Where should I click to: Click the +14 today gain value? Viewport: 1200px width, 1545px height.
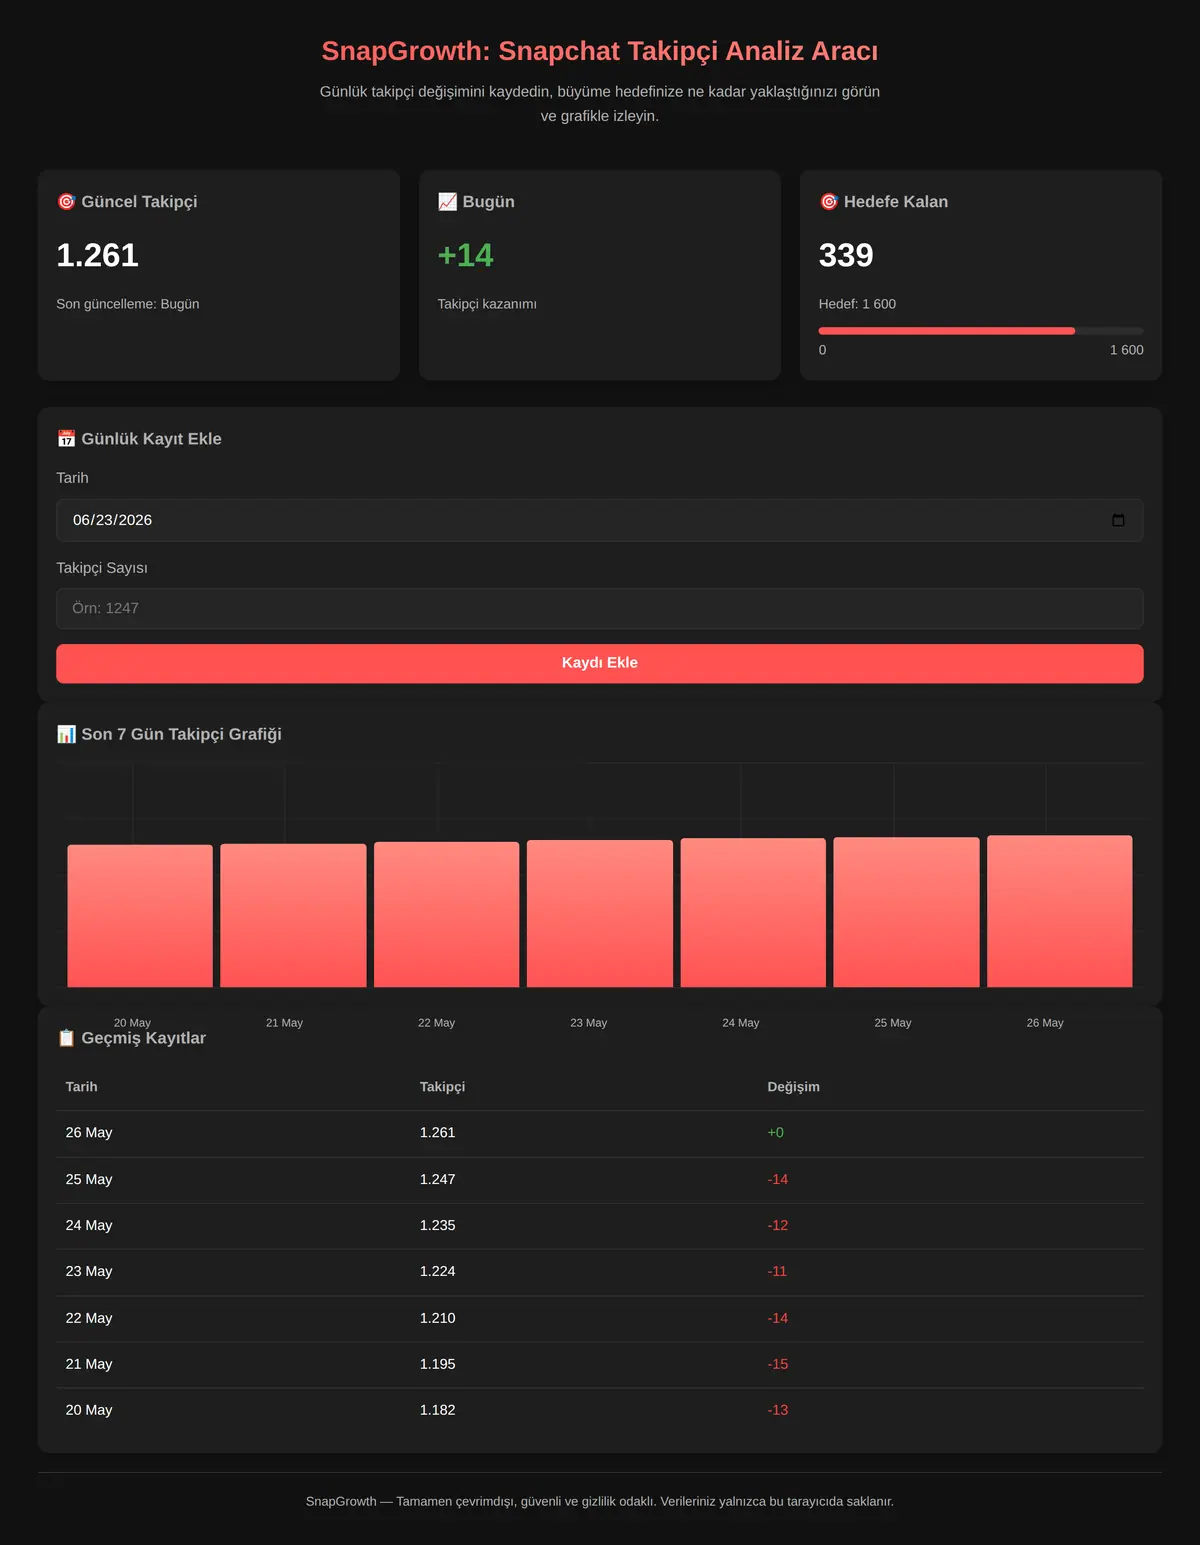(466, 256)
